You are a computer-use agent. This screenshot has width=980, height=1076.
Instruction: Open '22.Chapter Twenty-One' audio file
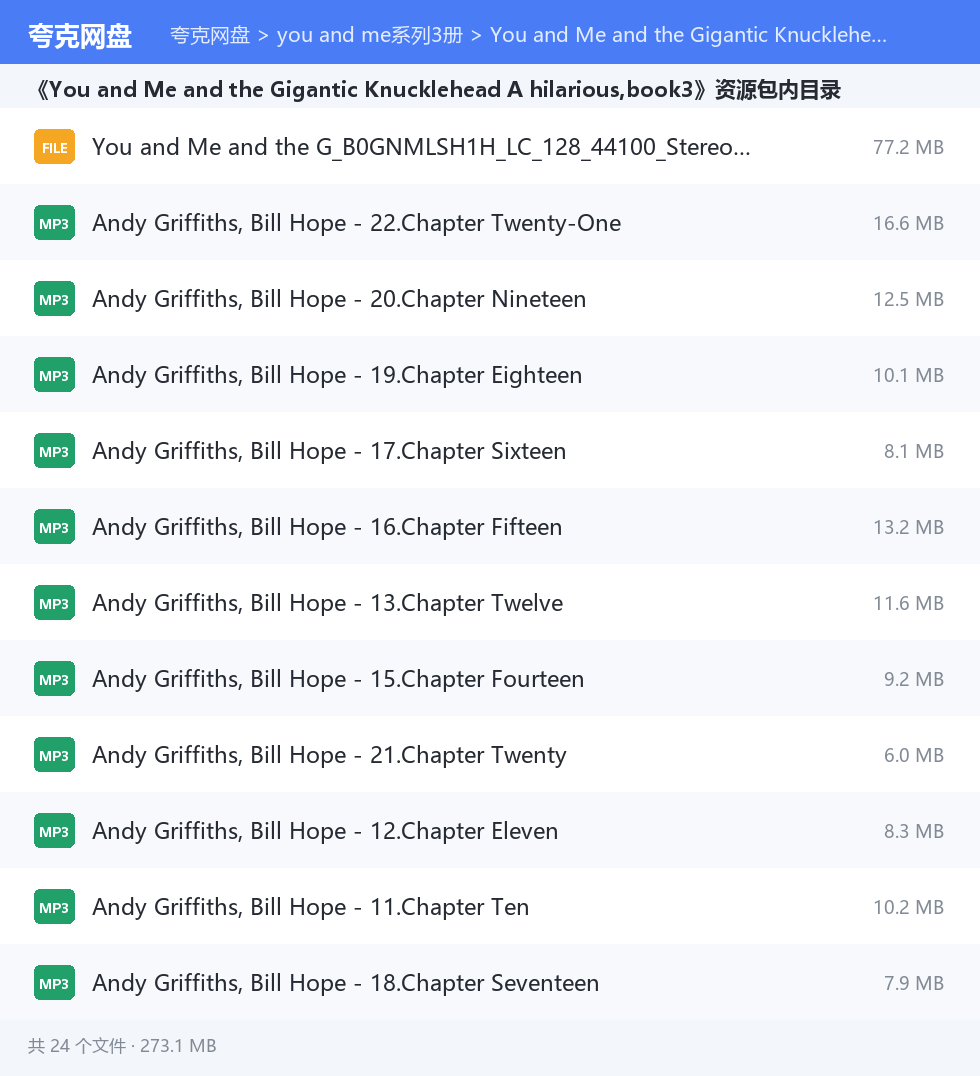click(x=357, y=223)
